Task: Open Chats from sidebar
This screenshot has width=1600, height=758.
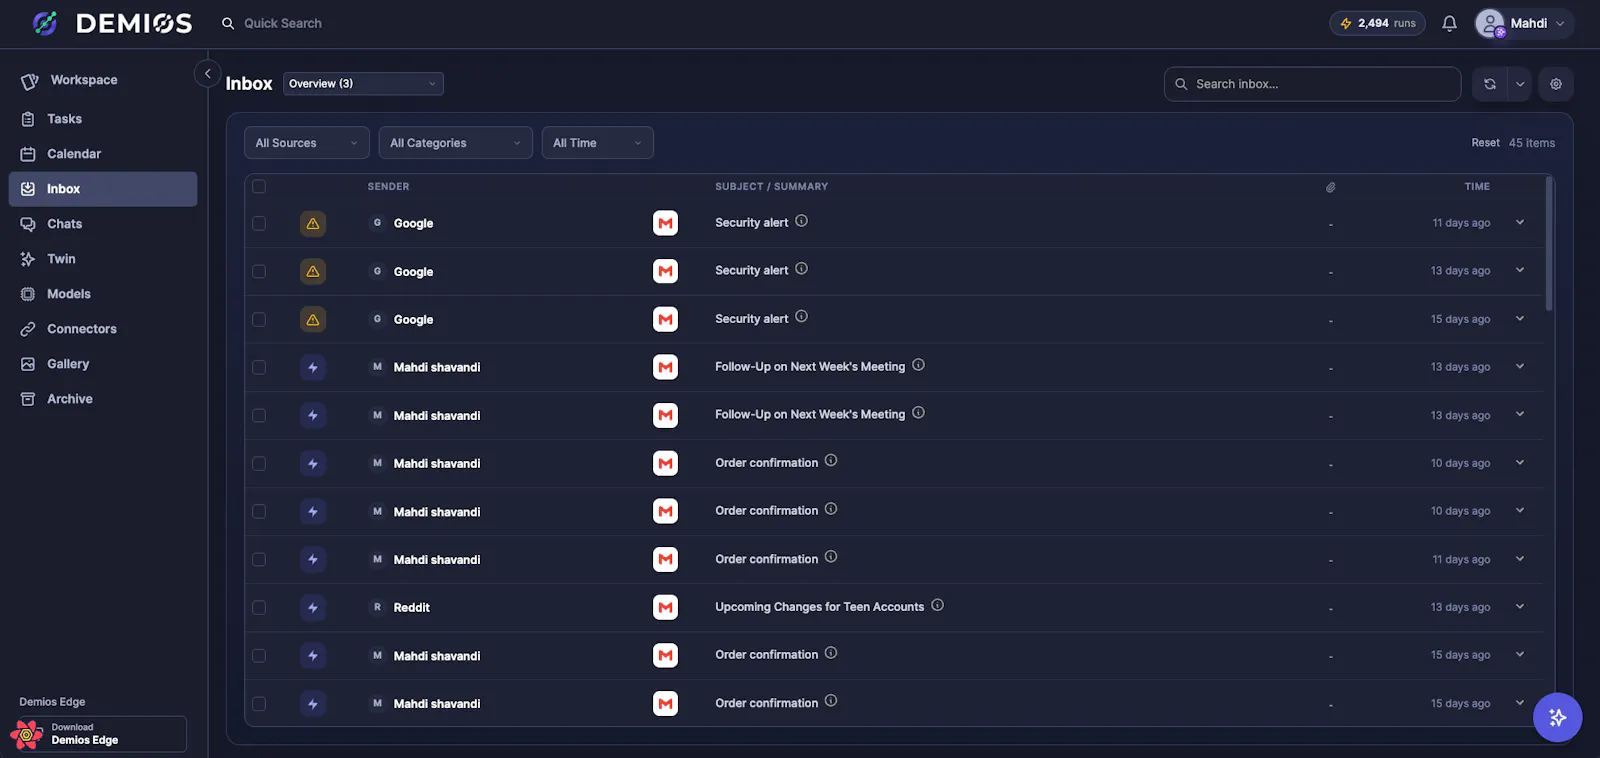Action: (x=103, y=224)
